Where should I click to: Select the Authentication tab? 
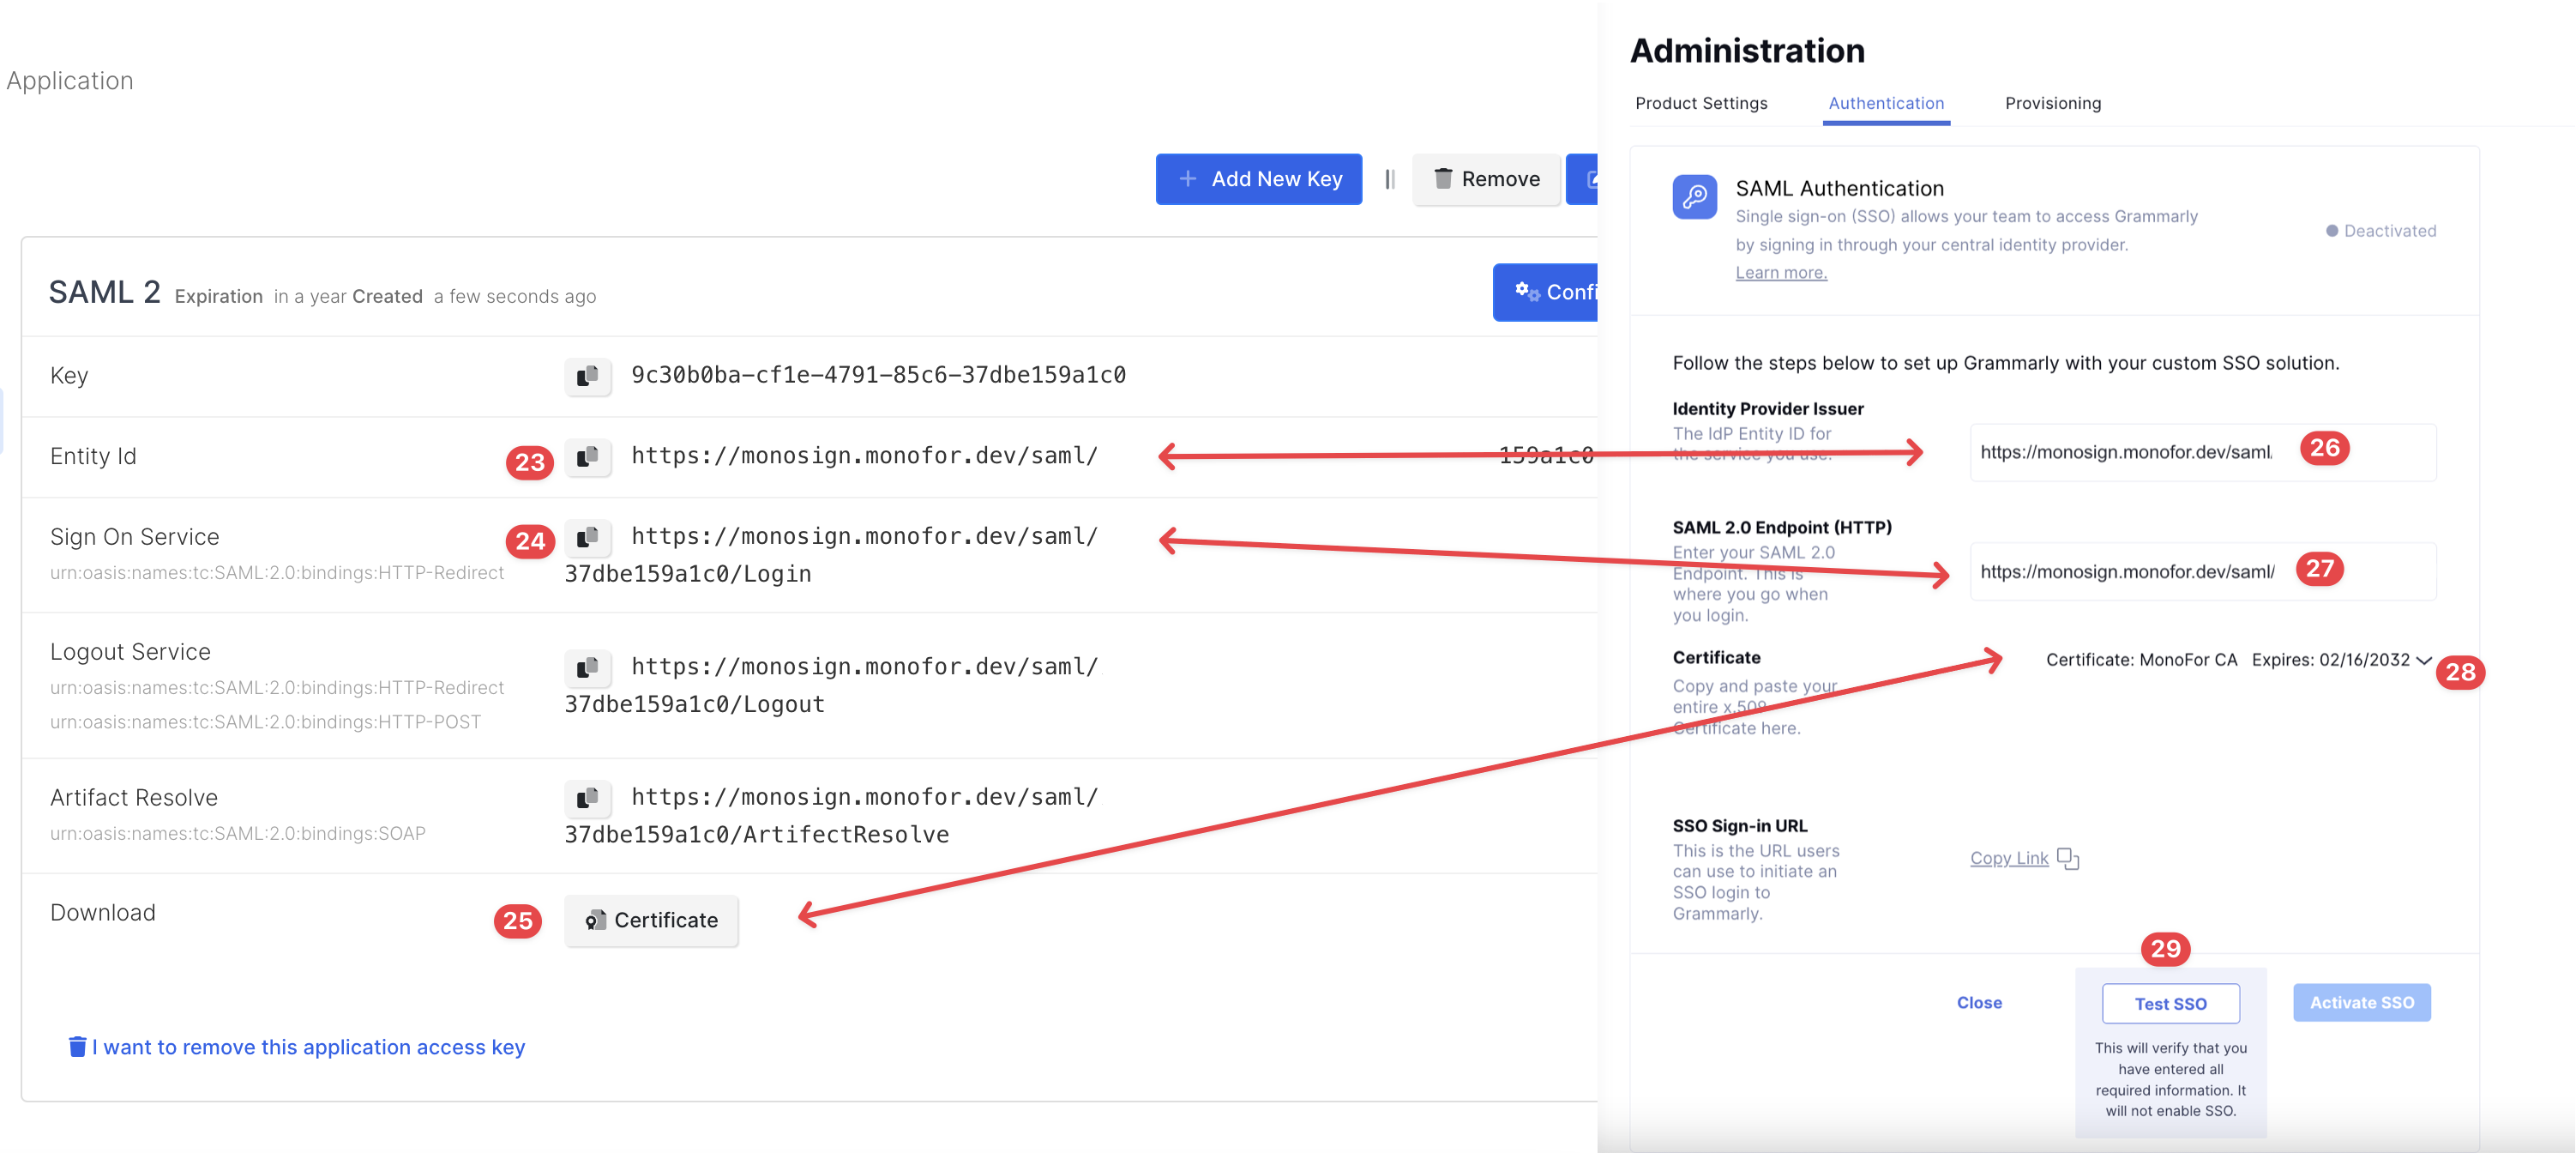1885,103
